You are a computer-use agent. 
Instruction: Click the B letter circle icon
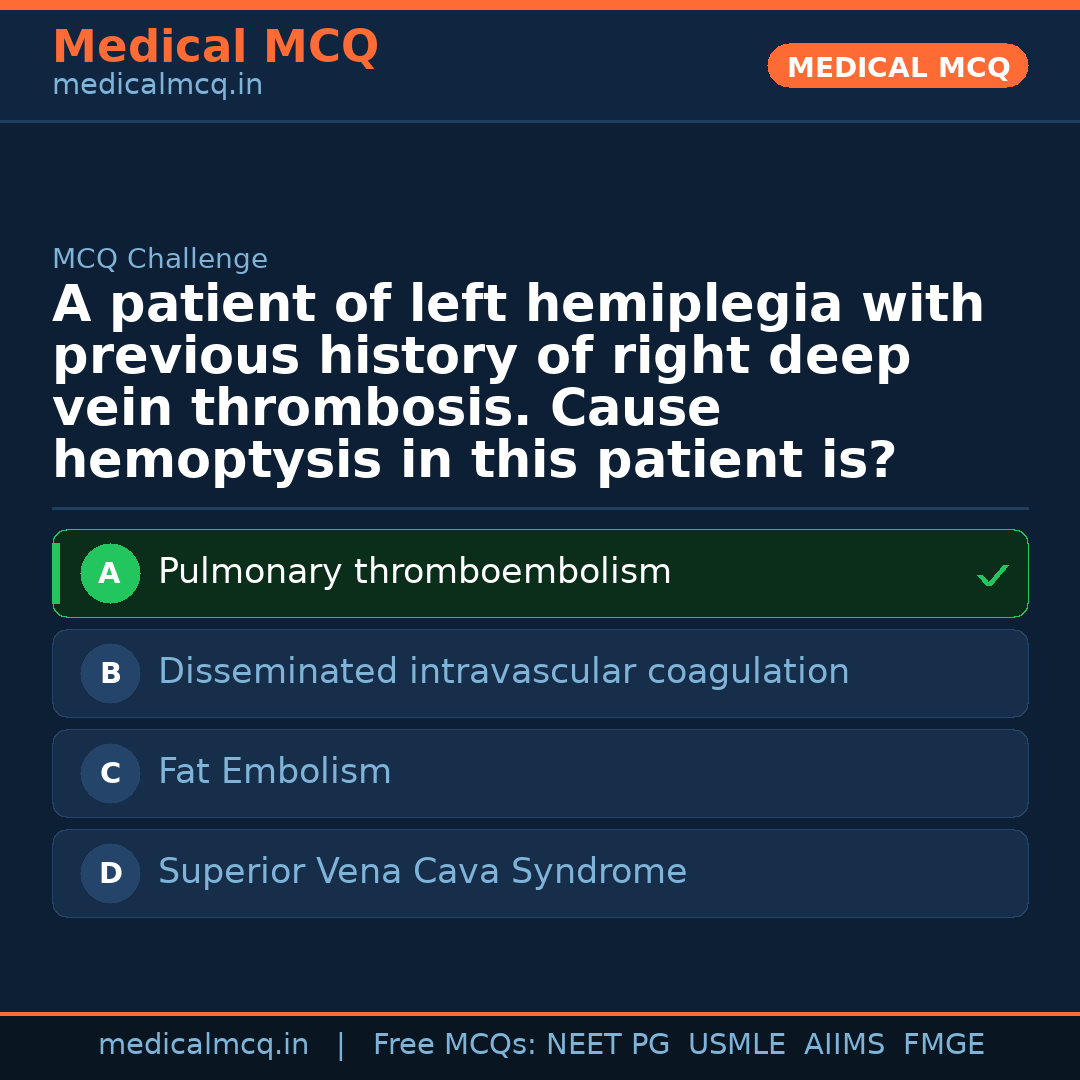pyautogui.click(x=110, y=674)
